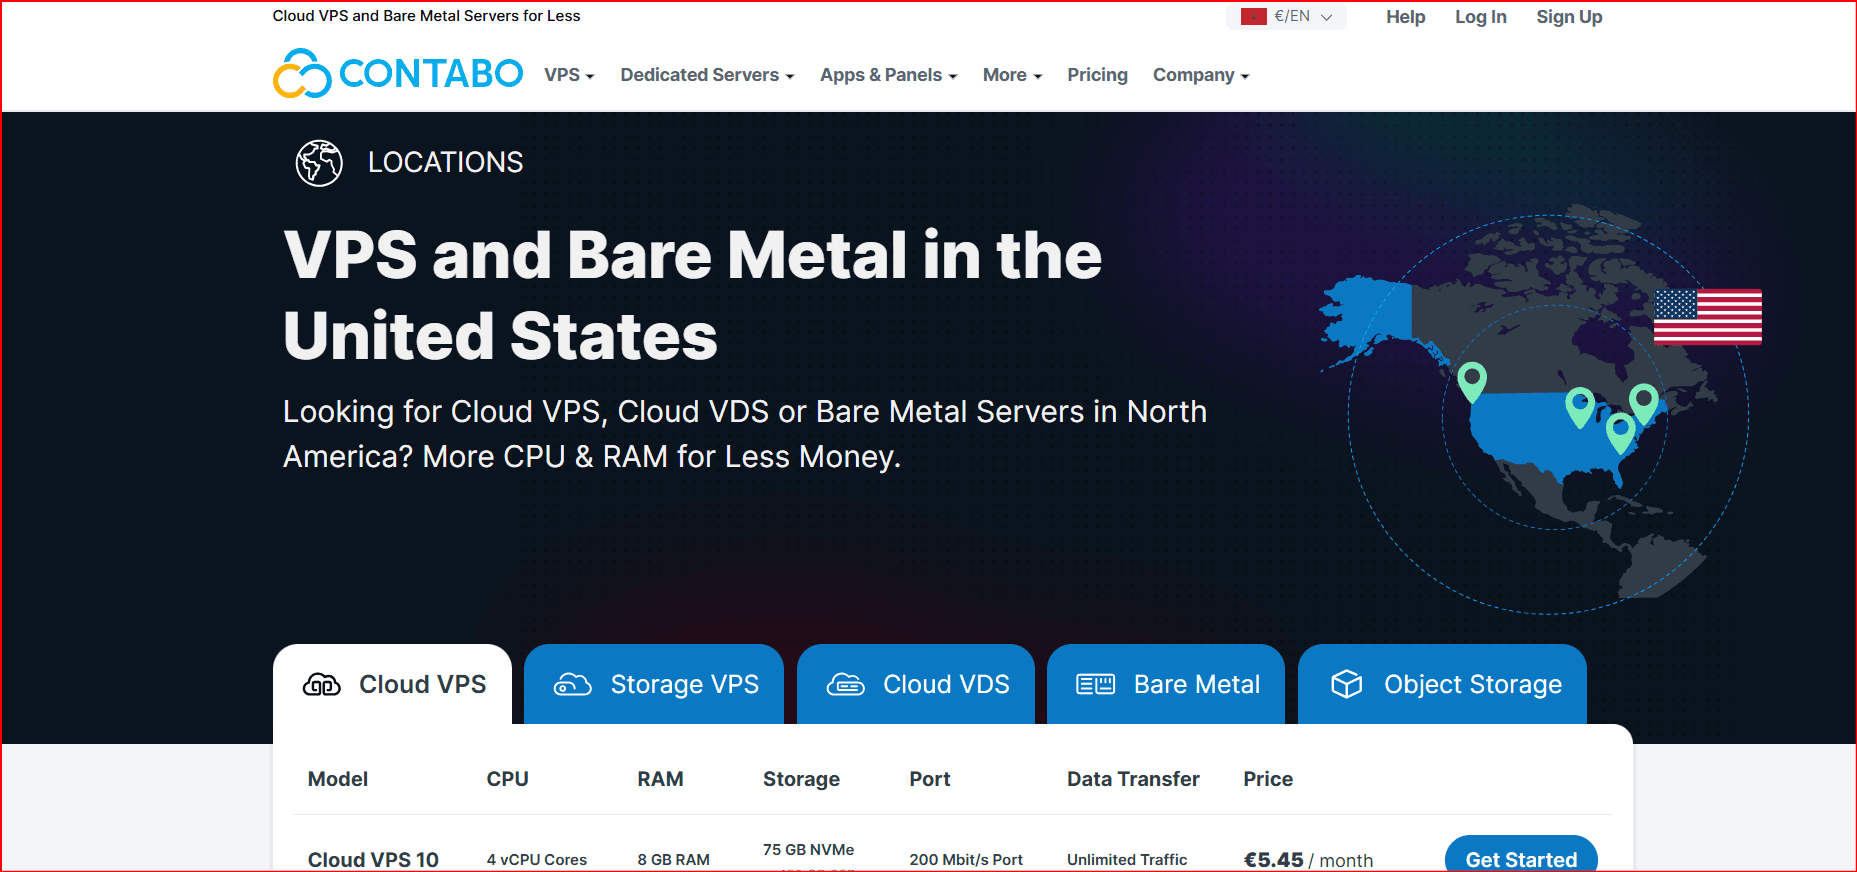Click the Cloud VDS tab icon

[x=845, y=685]
